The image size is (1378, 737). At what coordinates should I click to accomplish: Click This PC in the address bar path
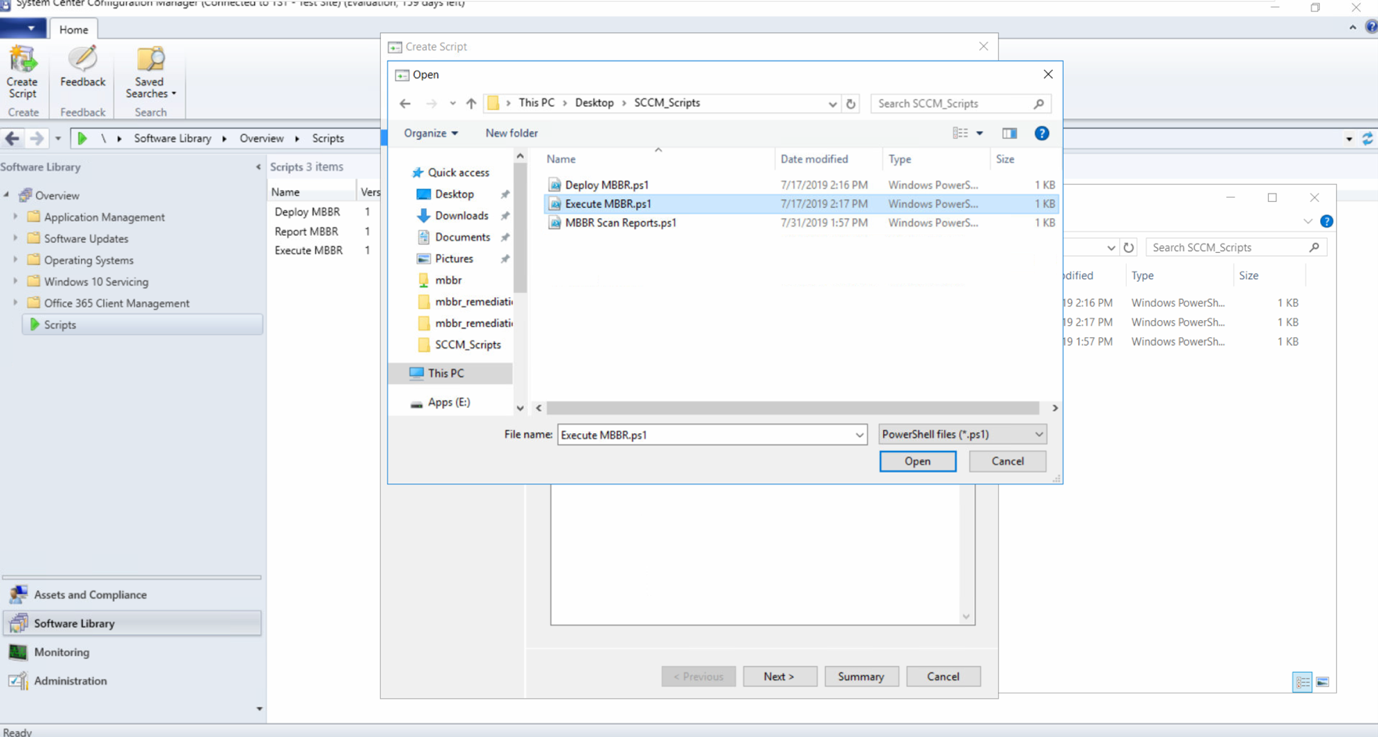pyautogui.click(x=536, y=103)
